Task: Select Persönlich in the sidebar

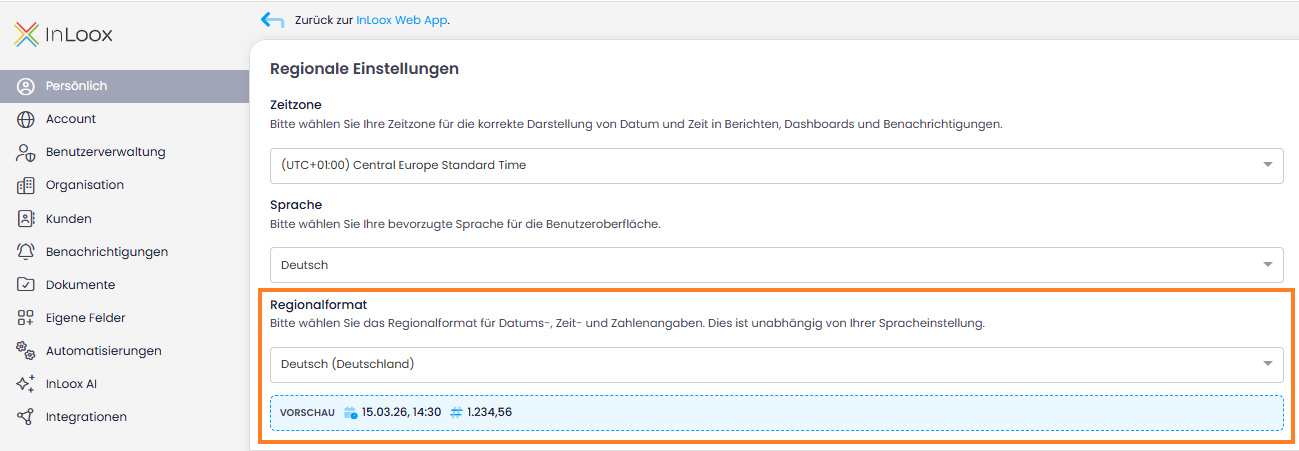Action: point(124,86)
